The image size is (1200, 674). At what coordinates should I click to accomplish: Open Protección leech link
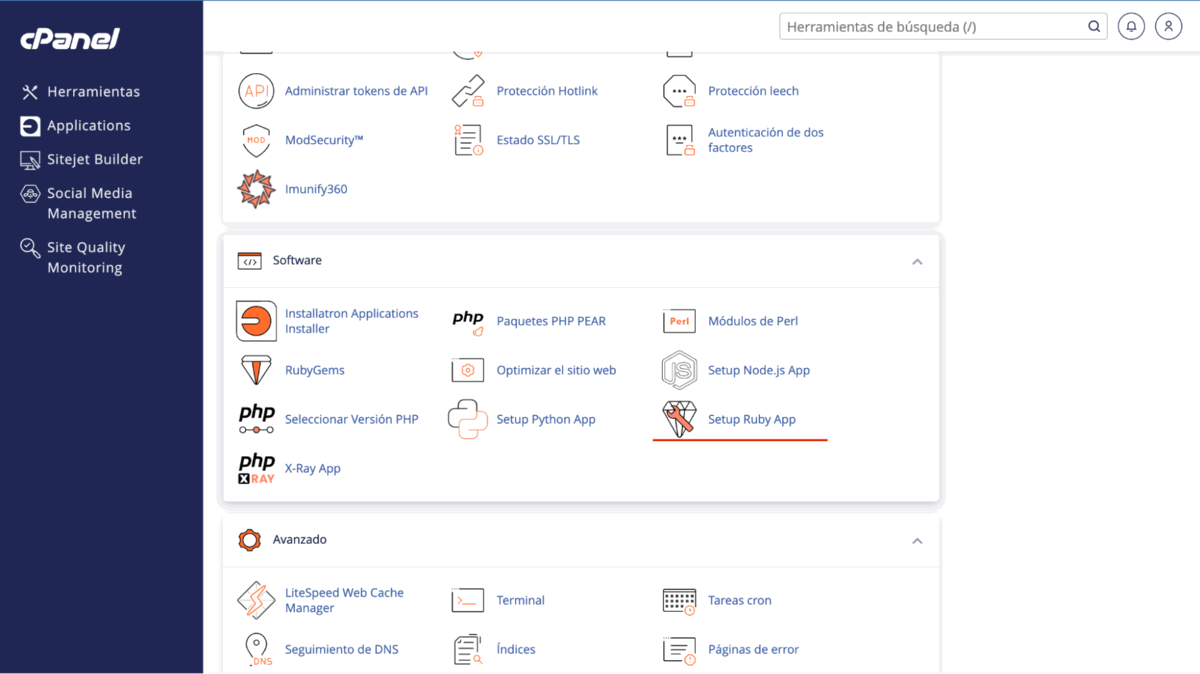point(753,91)
